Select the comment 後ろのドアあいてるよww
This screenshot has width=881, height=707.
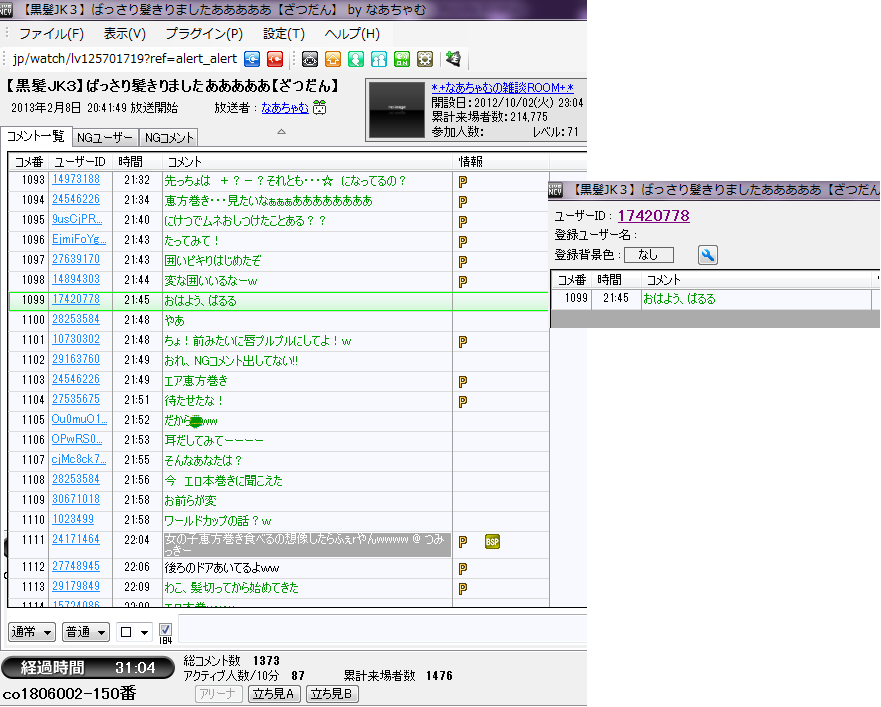222,568
